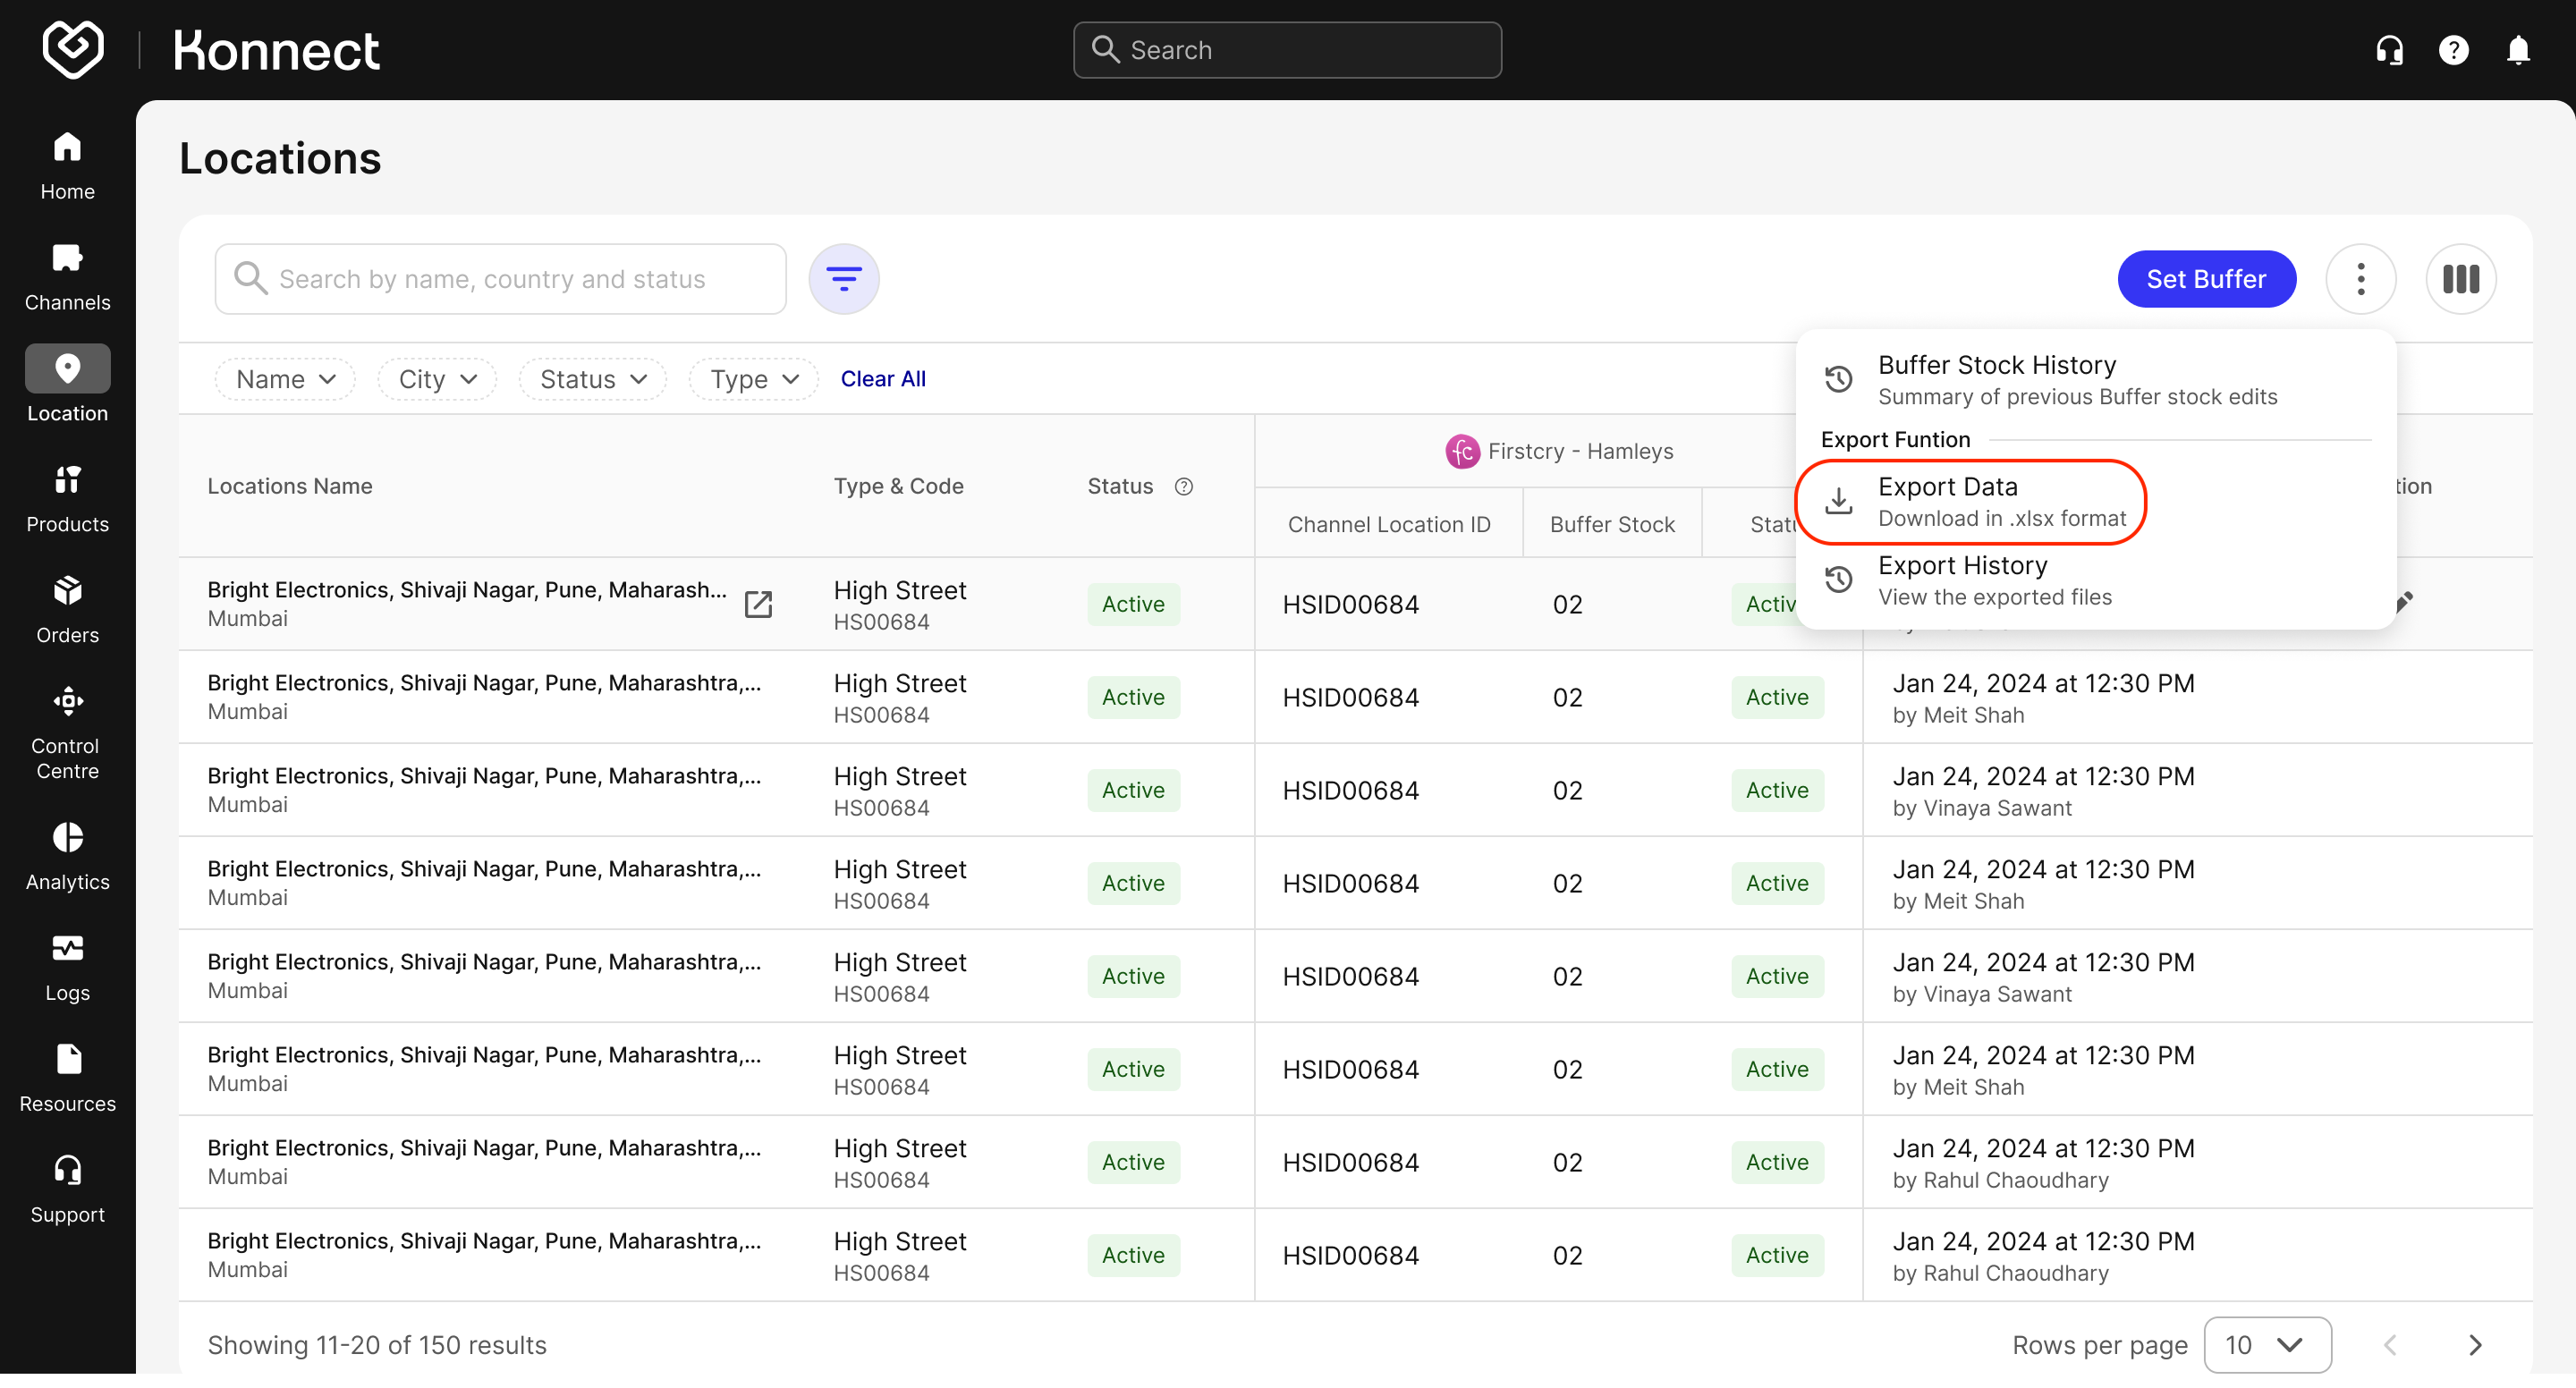
Task: Open the notifications bell
Action: pos(2518,50)
